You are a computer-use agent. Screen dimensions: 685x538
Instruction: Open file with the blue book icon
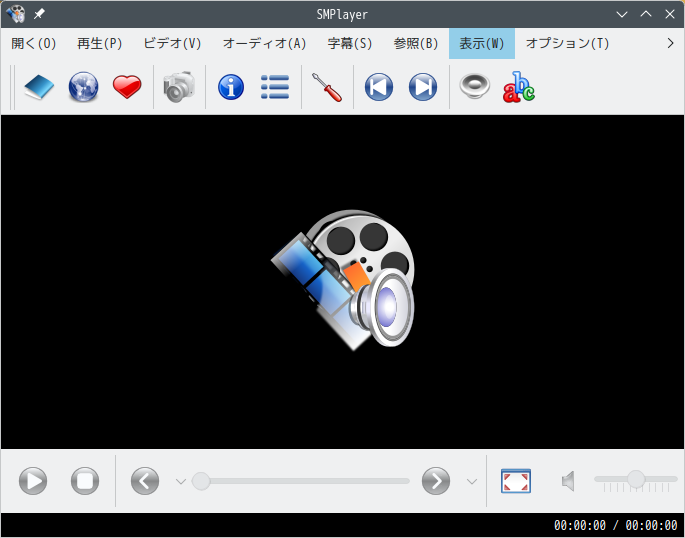click(x=39, y=87)
